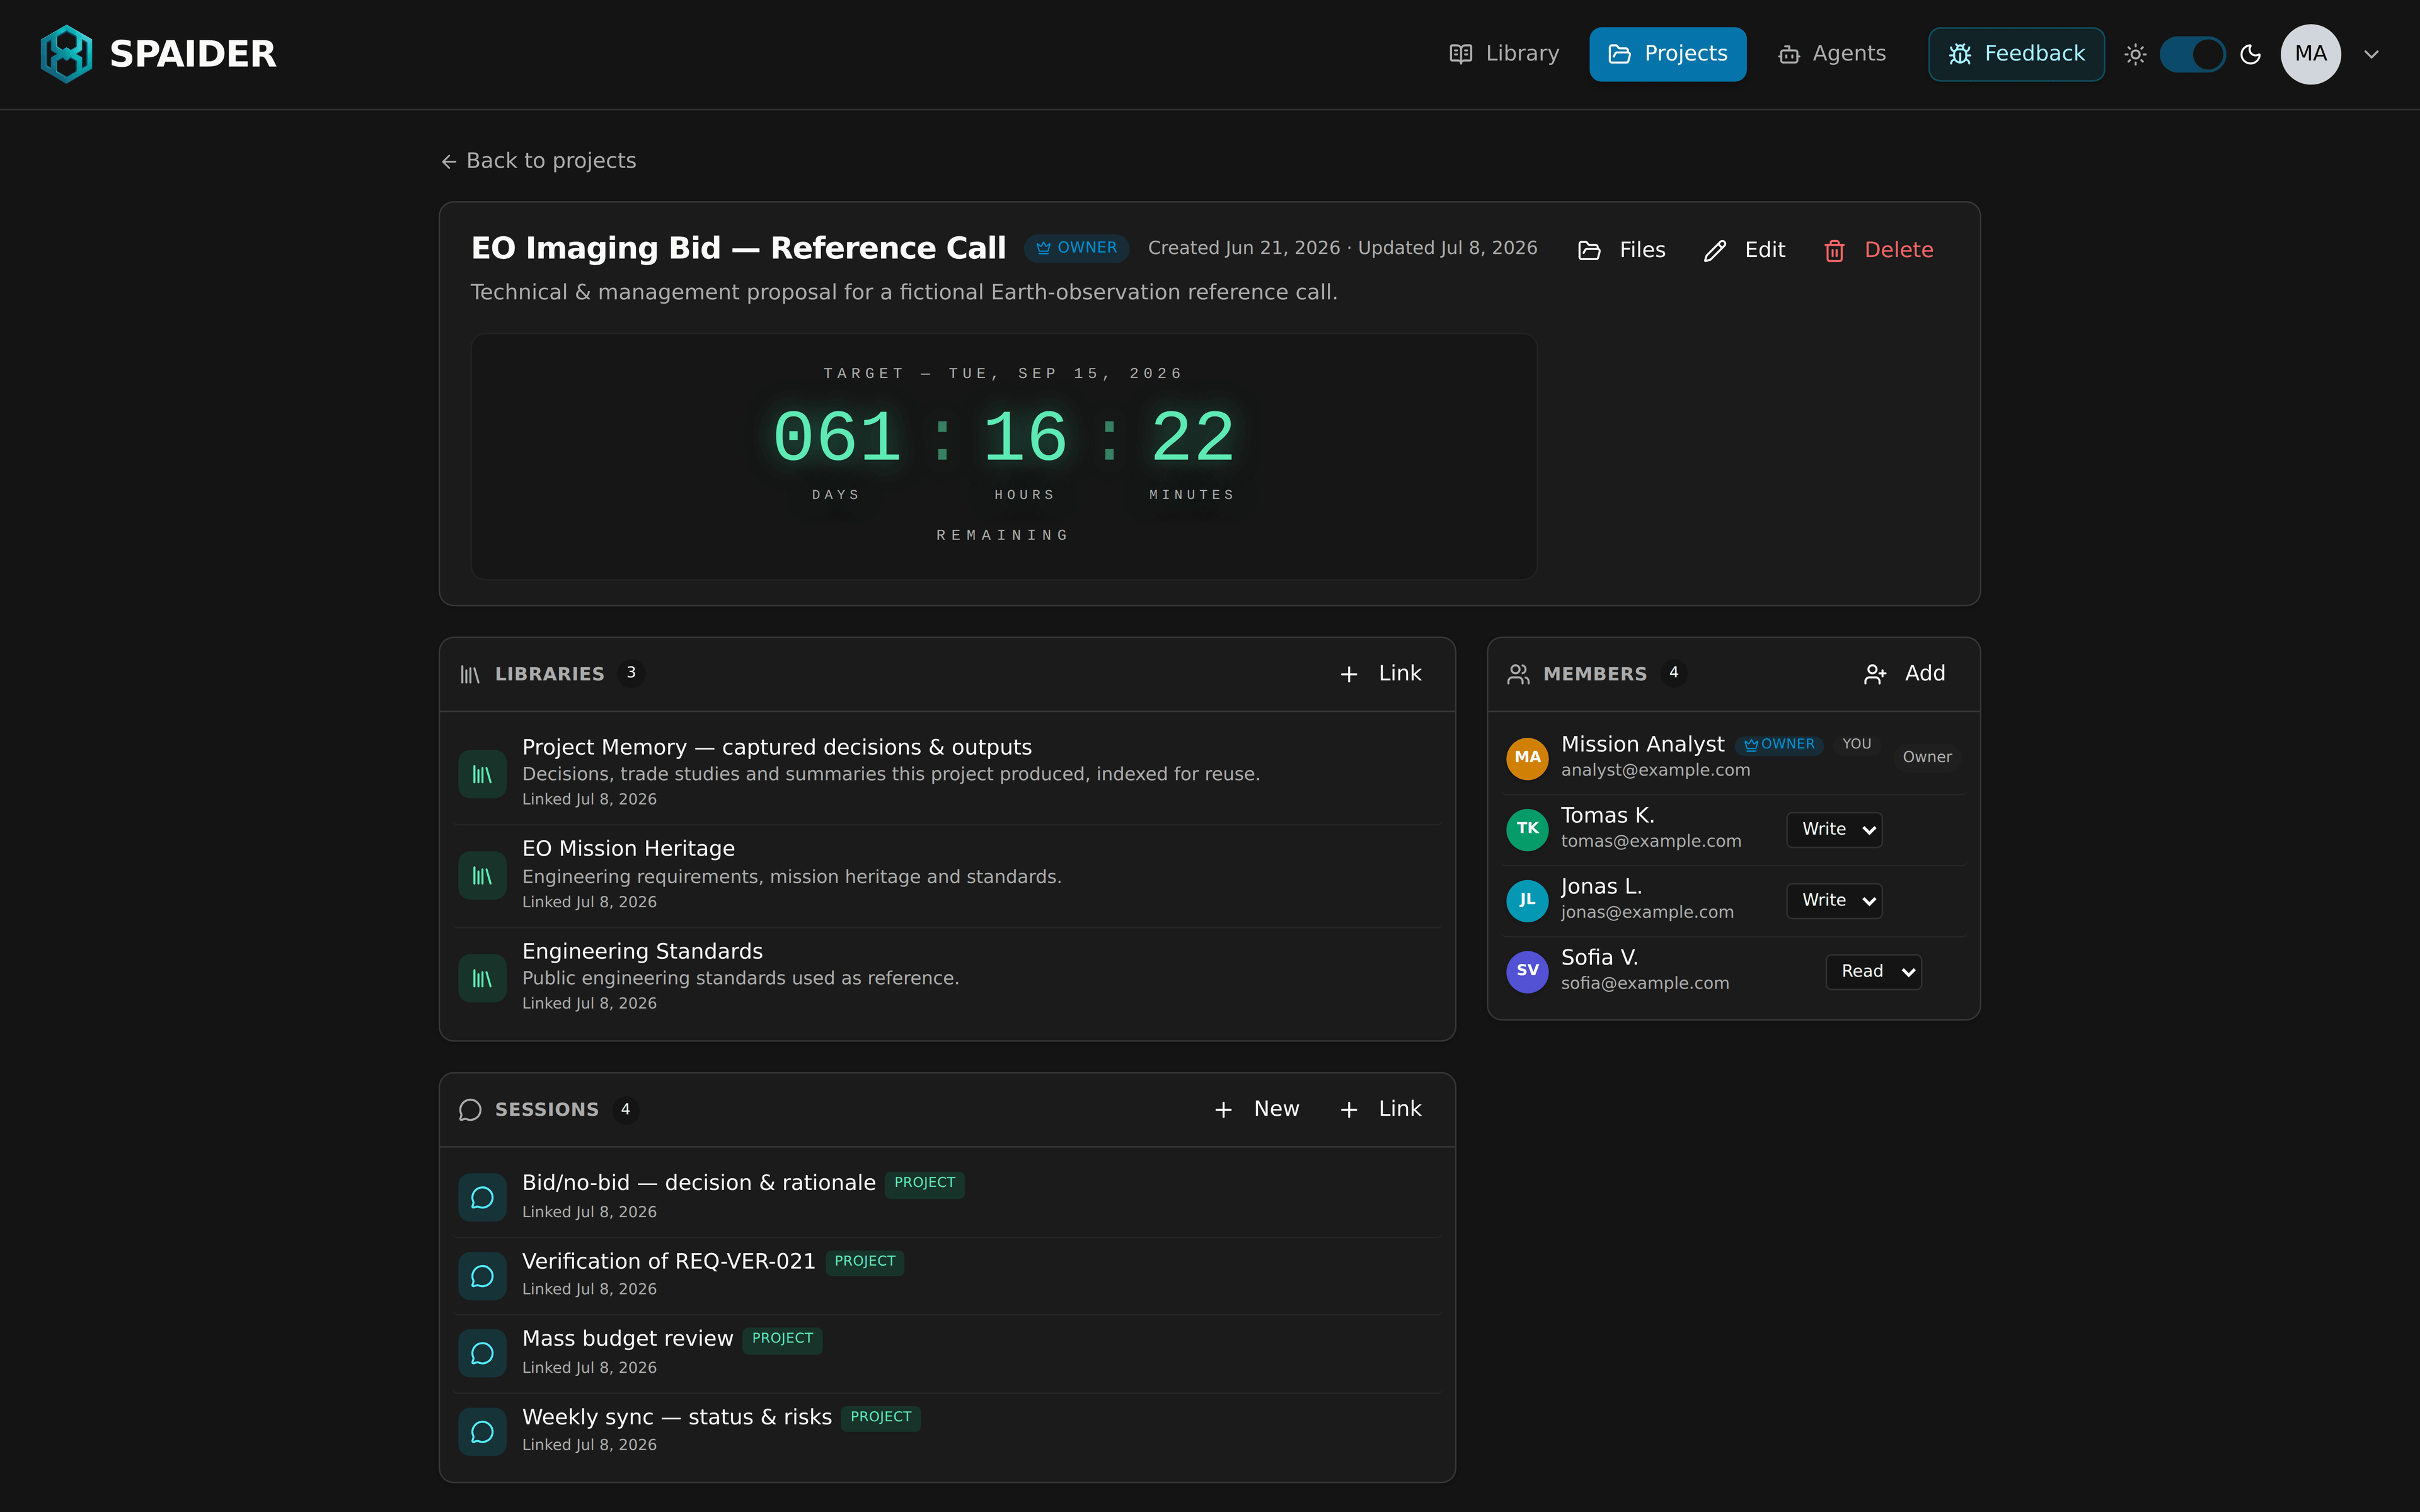
Task: Open the Feedback button
Action: (2015, 54)
